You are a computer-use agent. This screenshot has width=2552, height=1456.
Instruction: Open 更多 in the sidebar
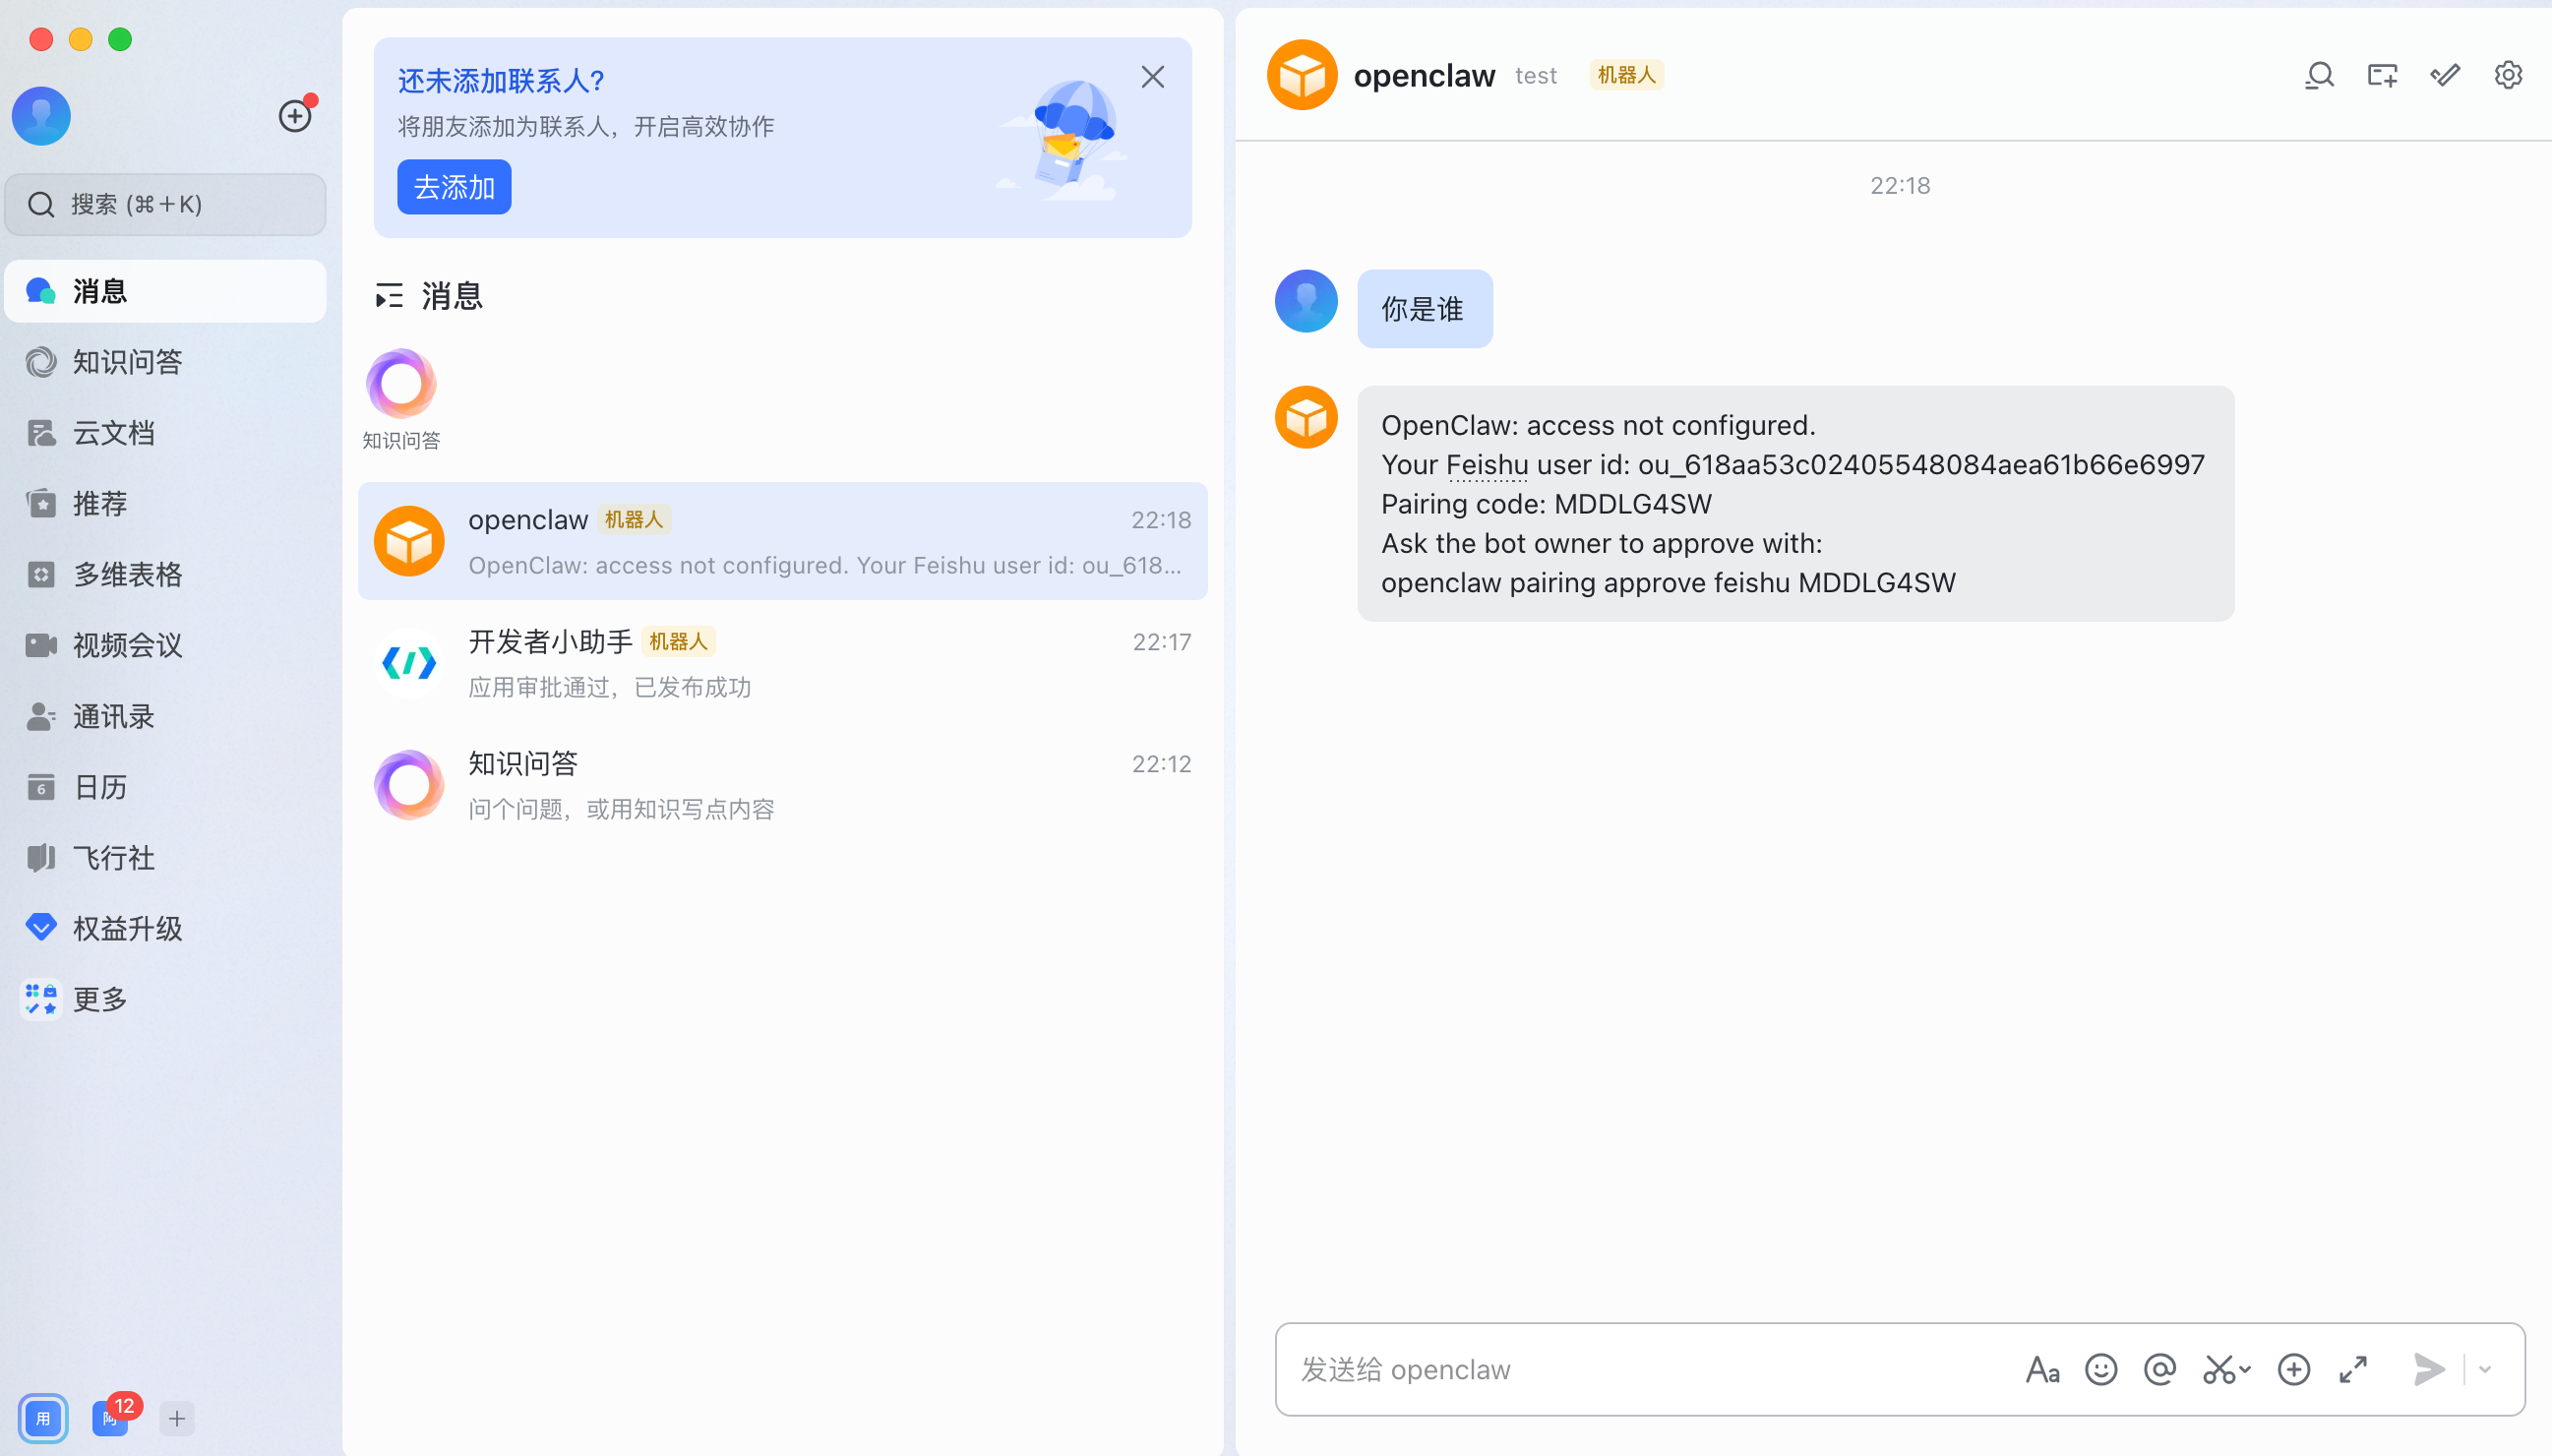click(x=100, y=999)
